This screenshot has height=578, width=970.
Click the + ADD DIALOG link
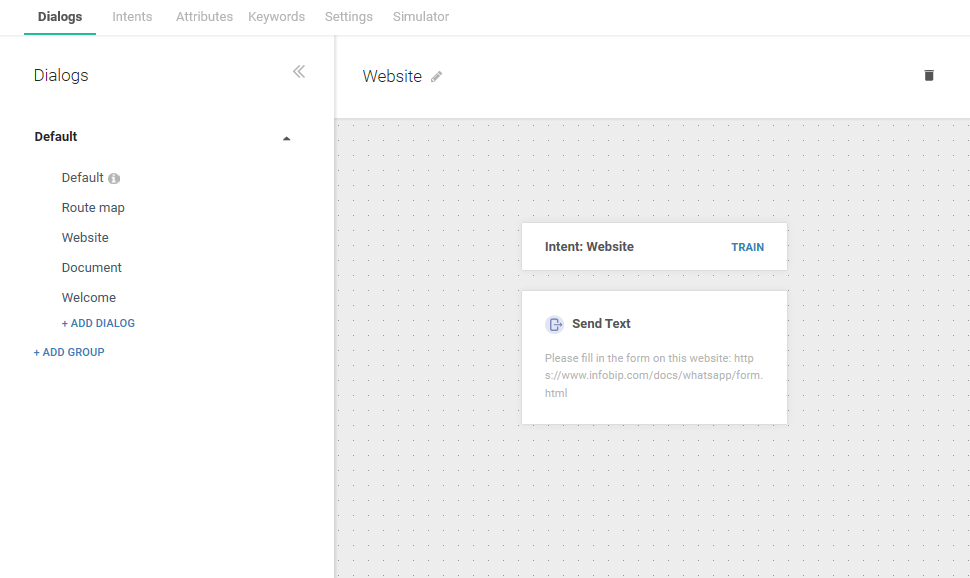click(x=98, y=324)
